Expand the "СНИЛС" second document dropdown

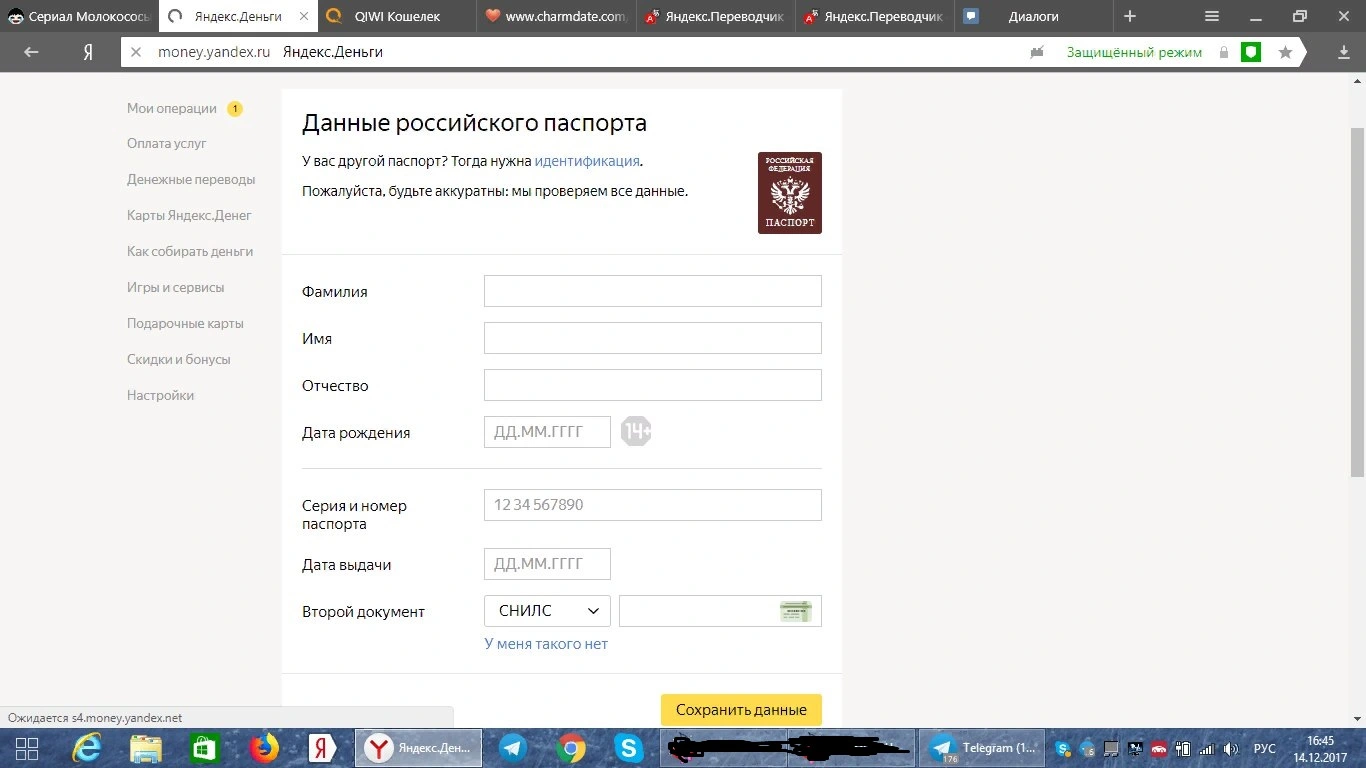tap(547, 611)
